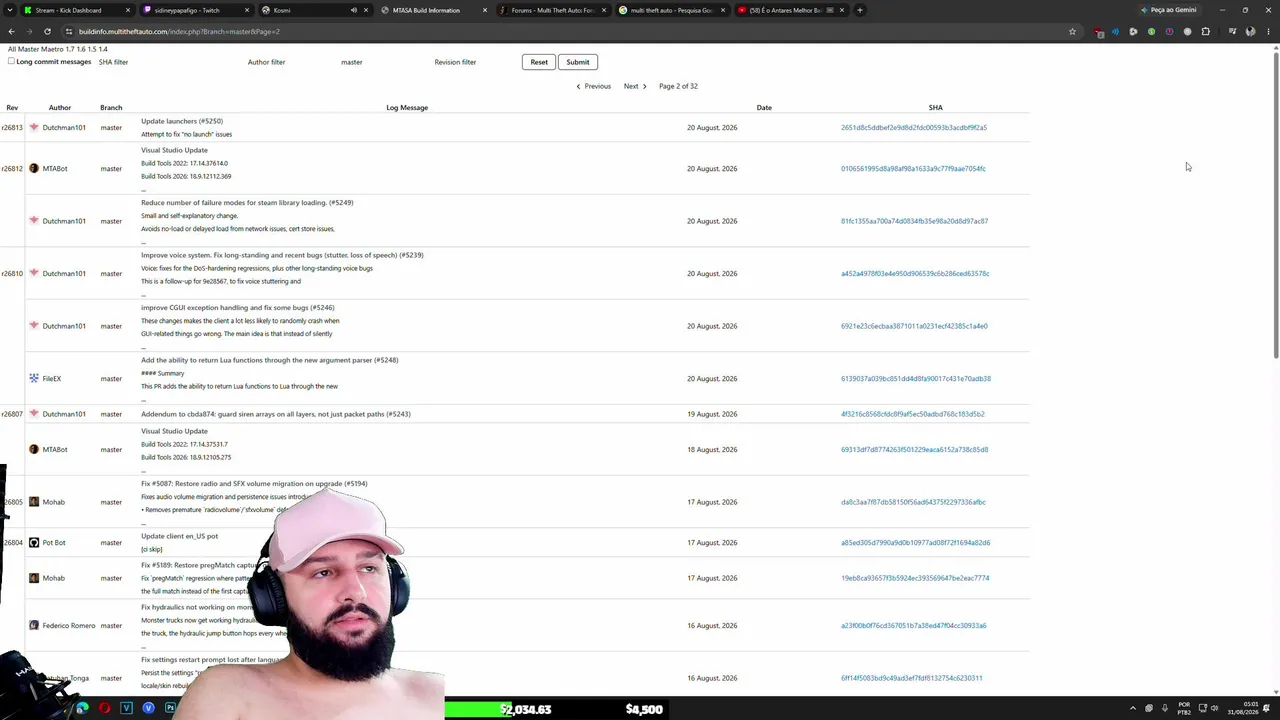This screenshot has height=720, width=1280.
Task: Open Opera browser from the taskbar
Action: (104, 708)
